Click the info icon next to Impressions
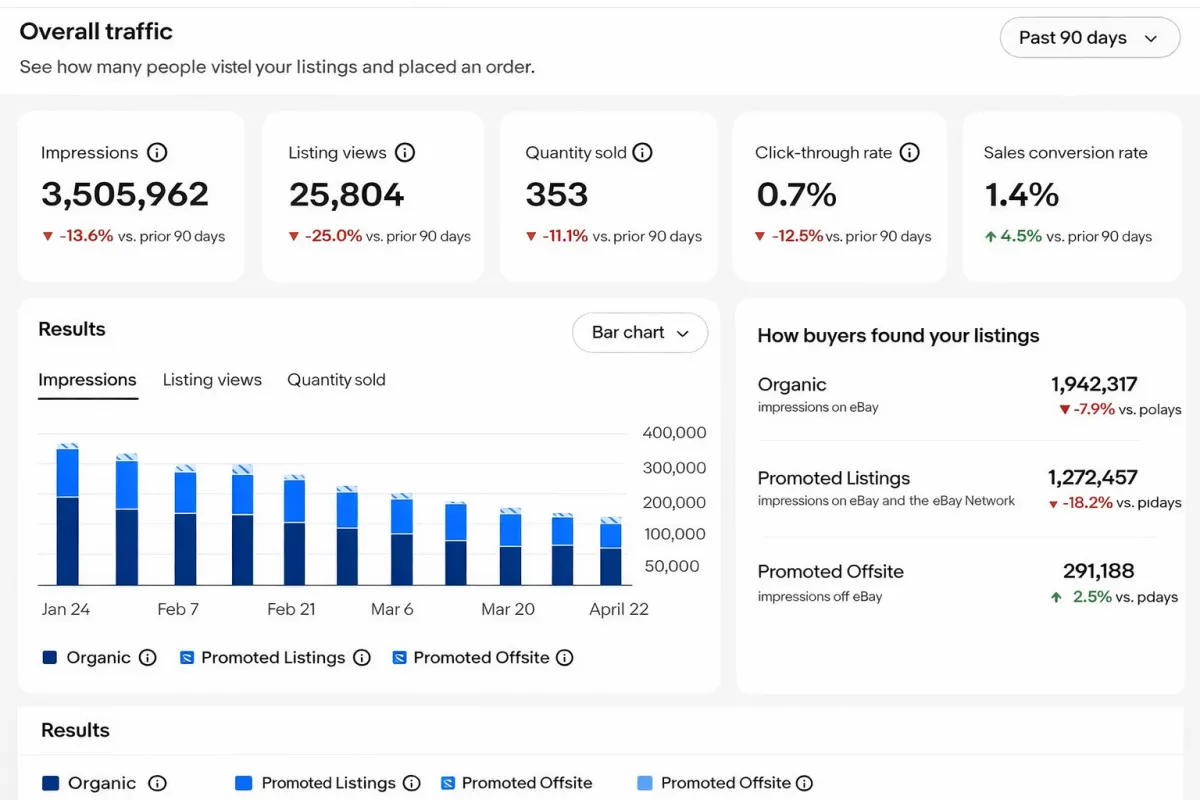The image size is (1200, 800). (x=157, y=153)
